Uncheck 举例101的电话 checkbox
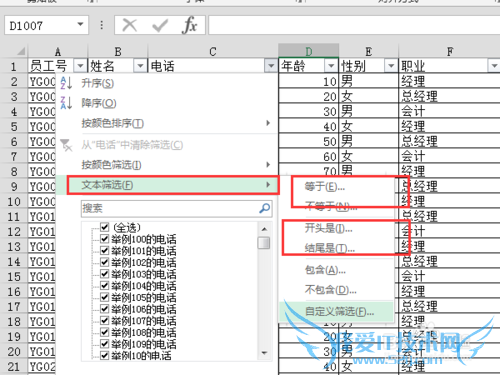This screenshot has width=500, height=375. 105,251
